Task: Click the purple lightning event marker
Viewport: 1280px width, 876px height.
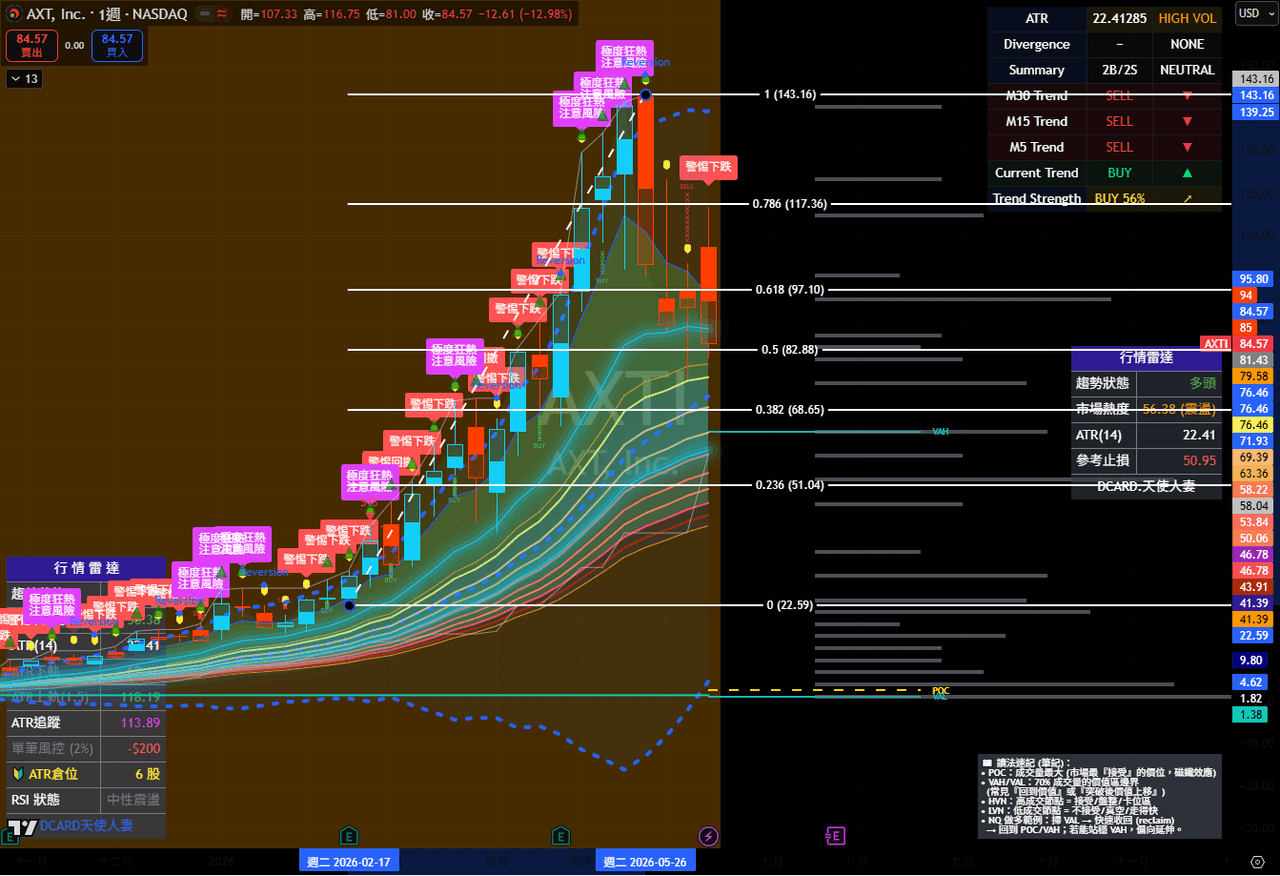Action: [708, 836]
